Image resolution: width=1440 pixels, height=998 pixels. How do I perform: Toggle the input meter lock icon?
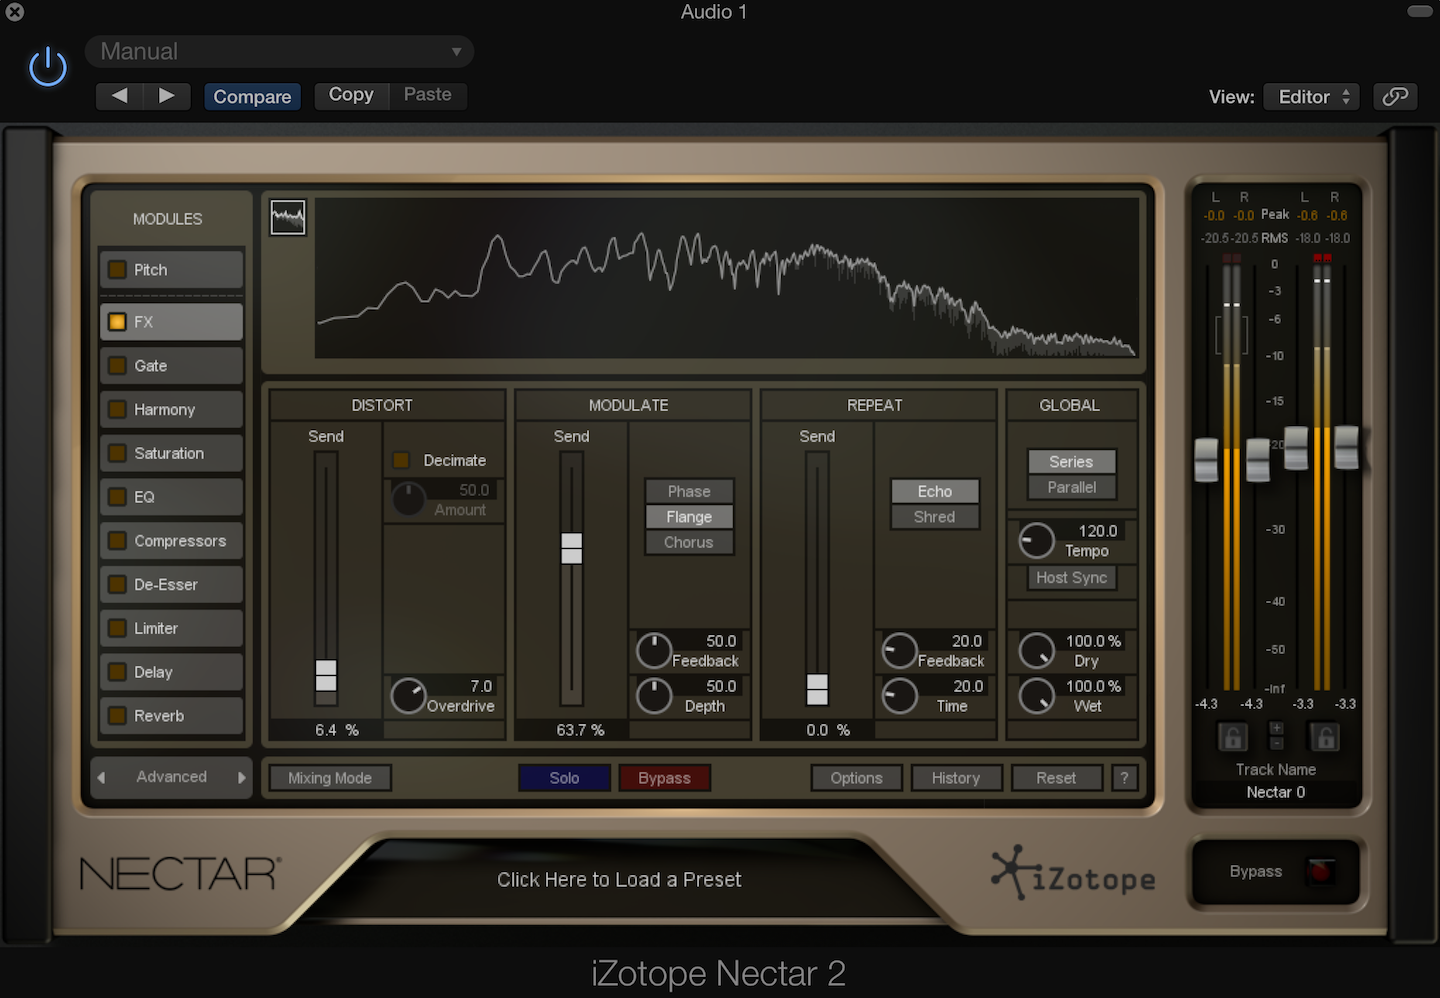(1232, 738)
